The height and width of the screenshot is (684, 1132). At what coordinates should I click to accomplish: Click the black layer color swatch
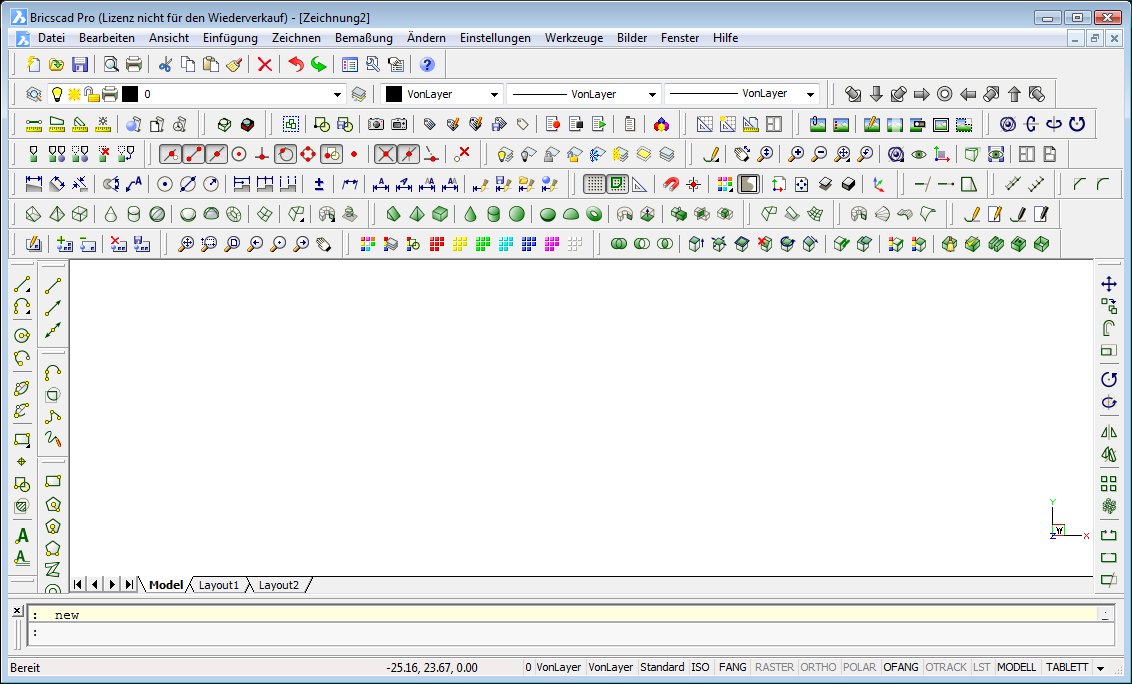tap(130, 94)
